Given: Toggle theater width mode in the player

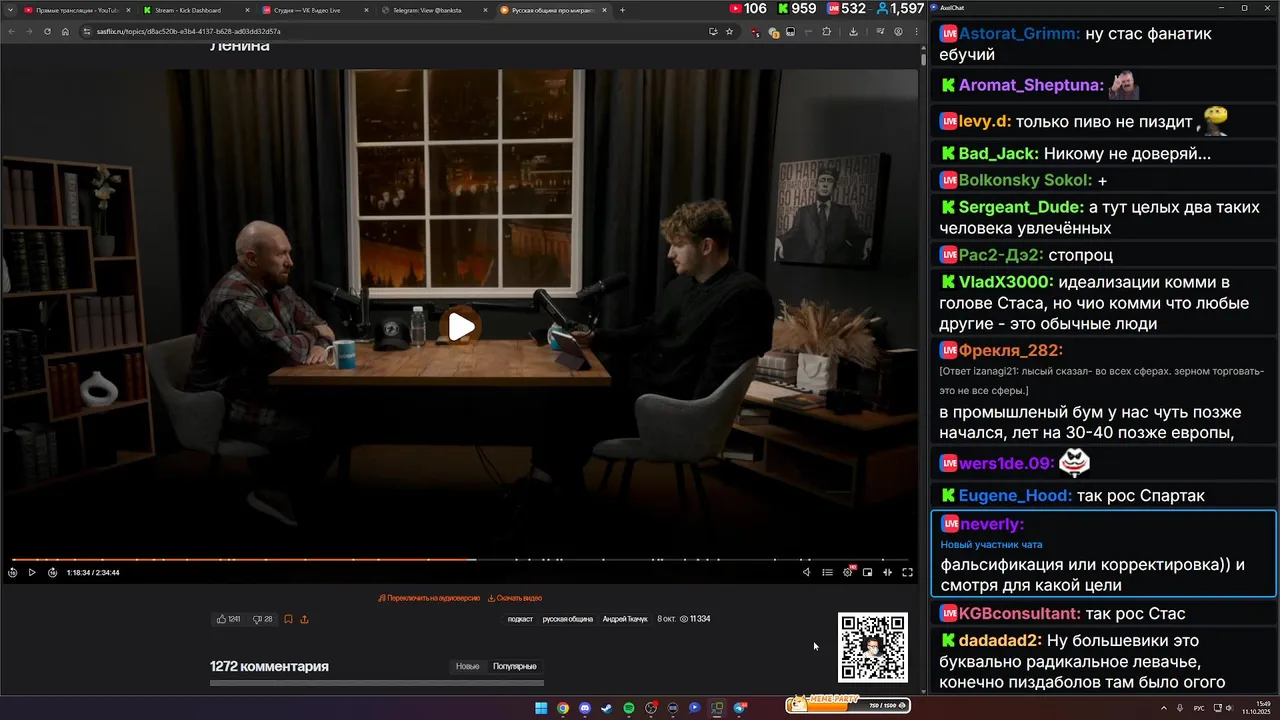Looking at the screenshot, I should (887, 572).
